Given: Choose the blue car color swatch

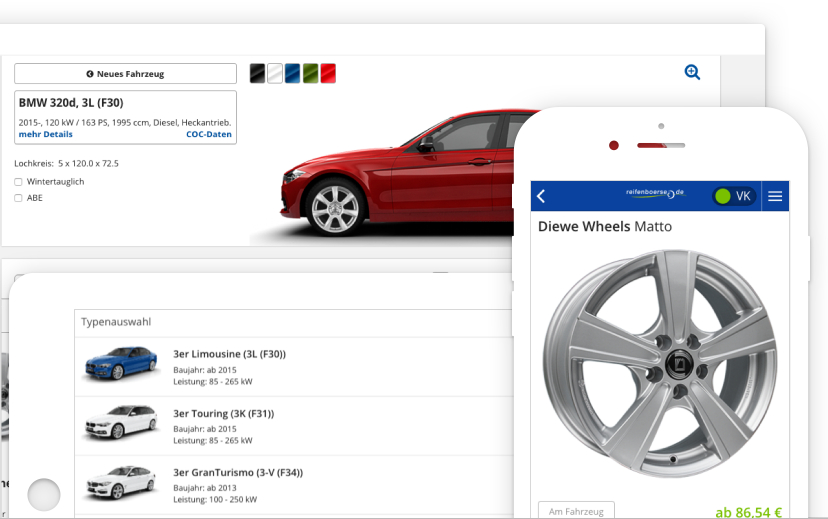Looking at the screenshot, I should (292, 73).
